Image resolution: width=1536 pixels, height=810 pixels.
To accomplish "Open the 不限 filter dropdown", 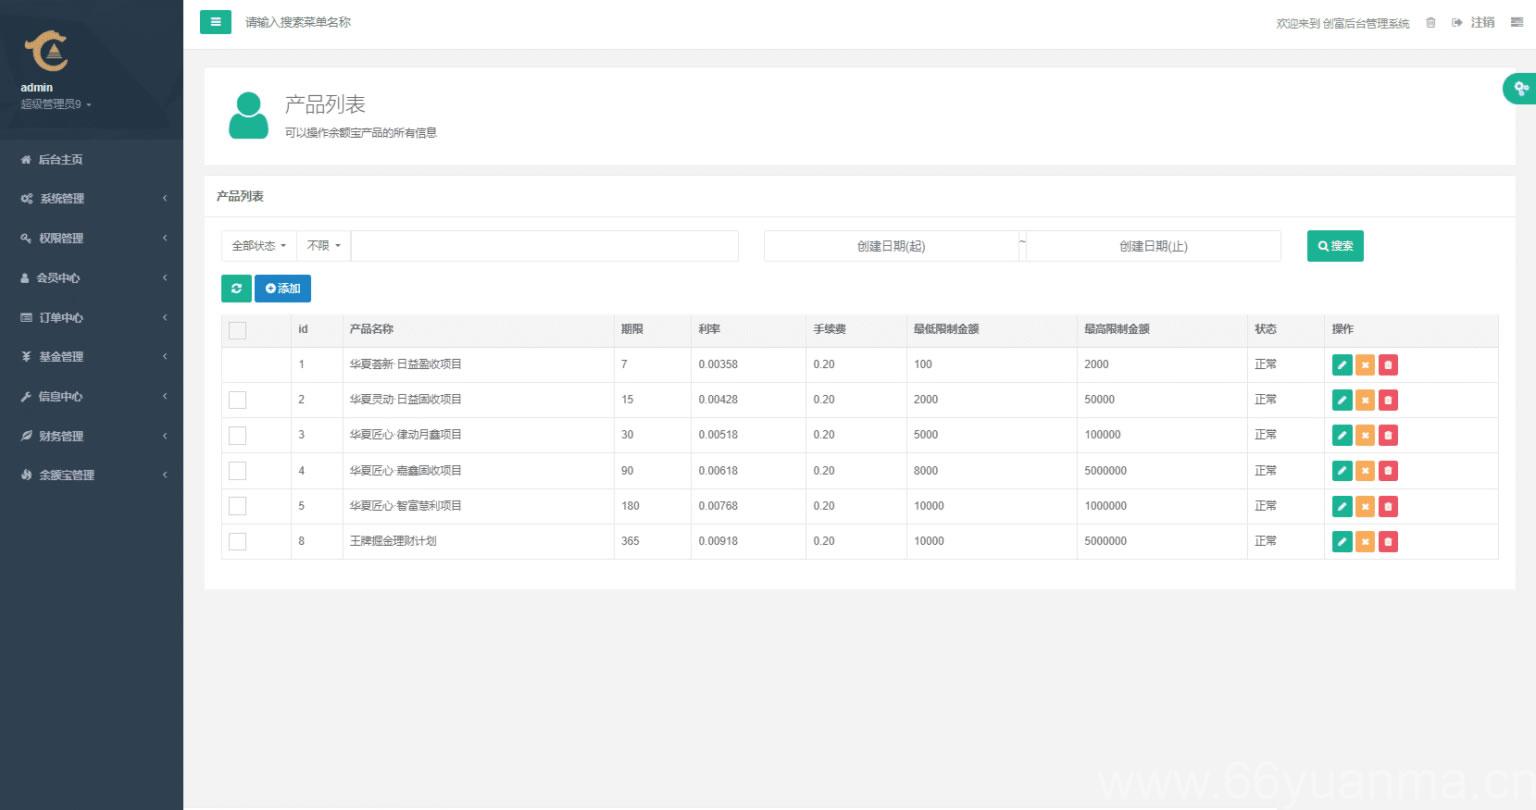I will (x=324, y=246).
